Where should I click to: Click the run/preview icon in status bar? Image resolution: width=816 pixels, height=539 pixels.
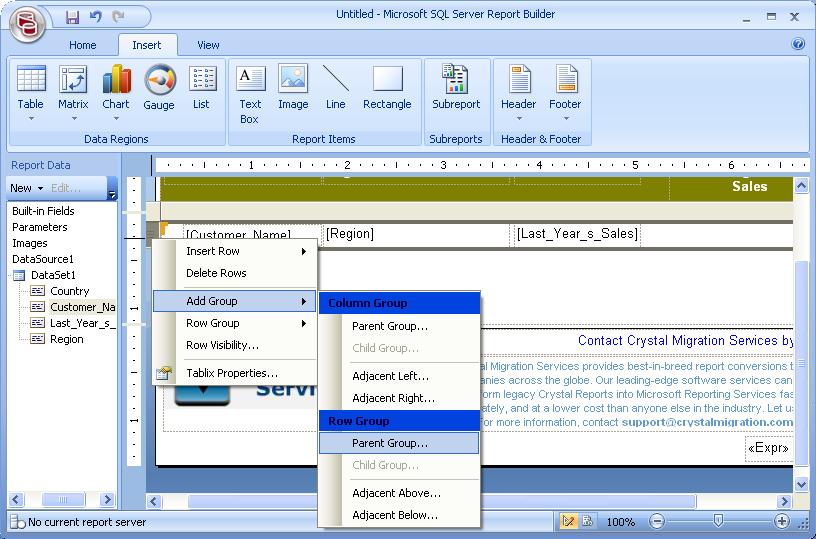588,521
